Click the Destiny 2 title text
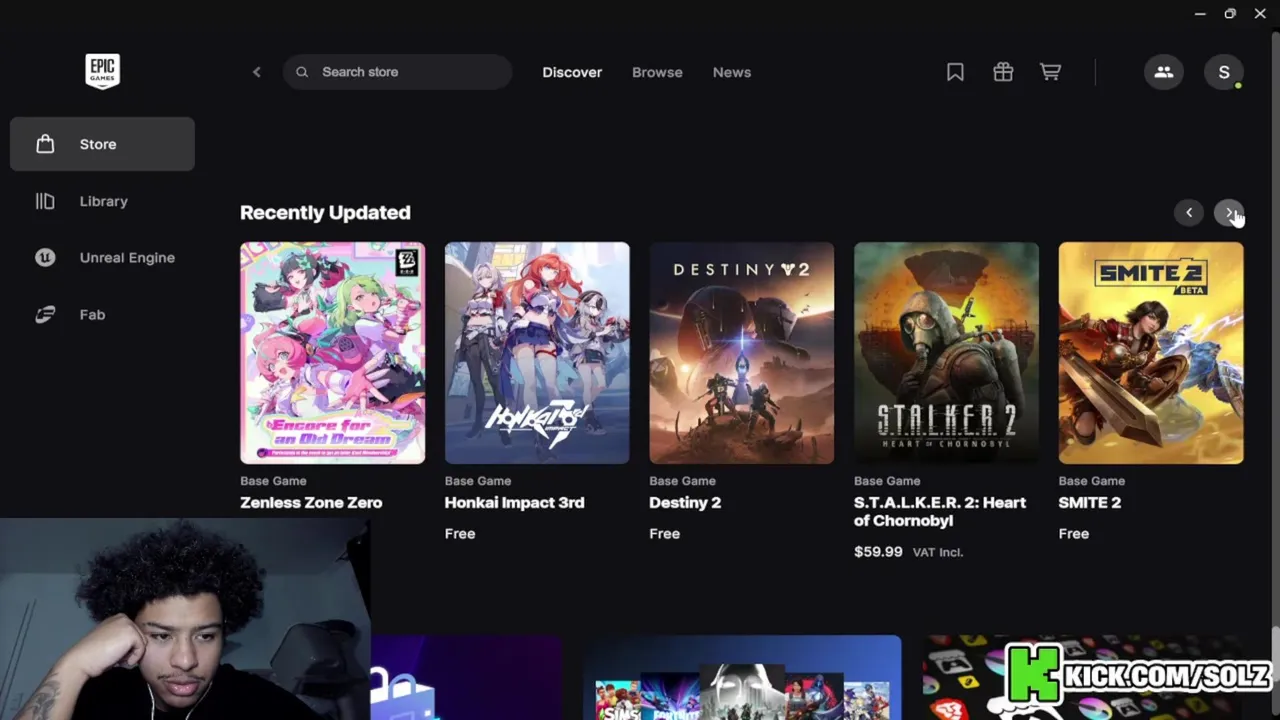Viewport: 1280px width, 720px height. coord(685,502)
